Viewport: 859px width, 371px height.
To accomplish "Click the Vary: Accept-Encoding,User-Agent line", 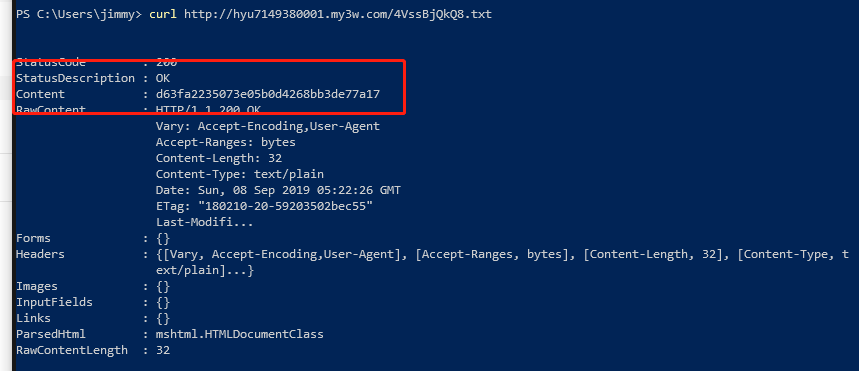I will [x=268, y=126].
